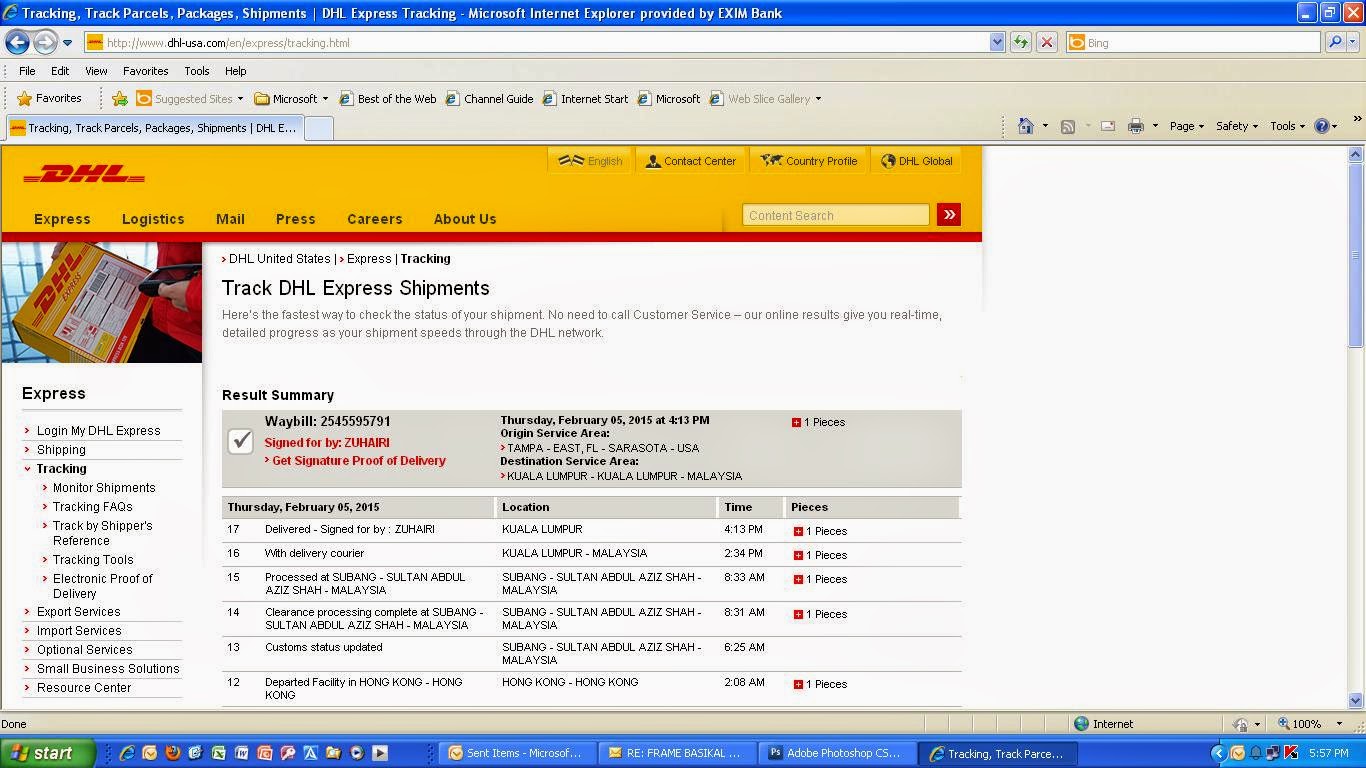Click the waybill 2545595791 checkmark box
The height and width of the screenshot is (768, 1366).
pos(241,441)
